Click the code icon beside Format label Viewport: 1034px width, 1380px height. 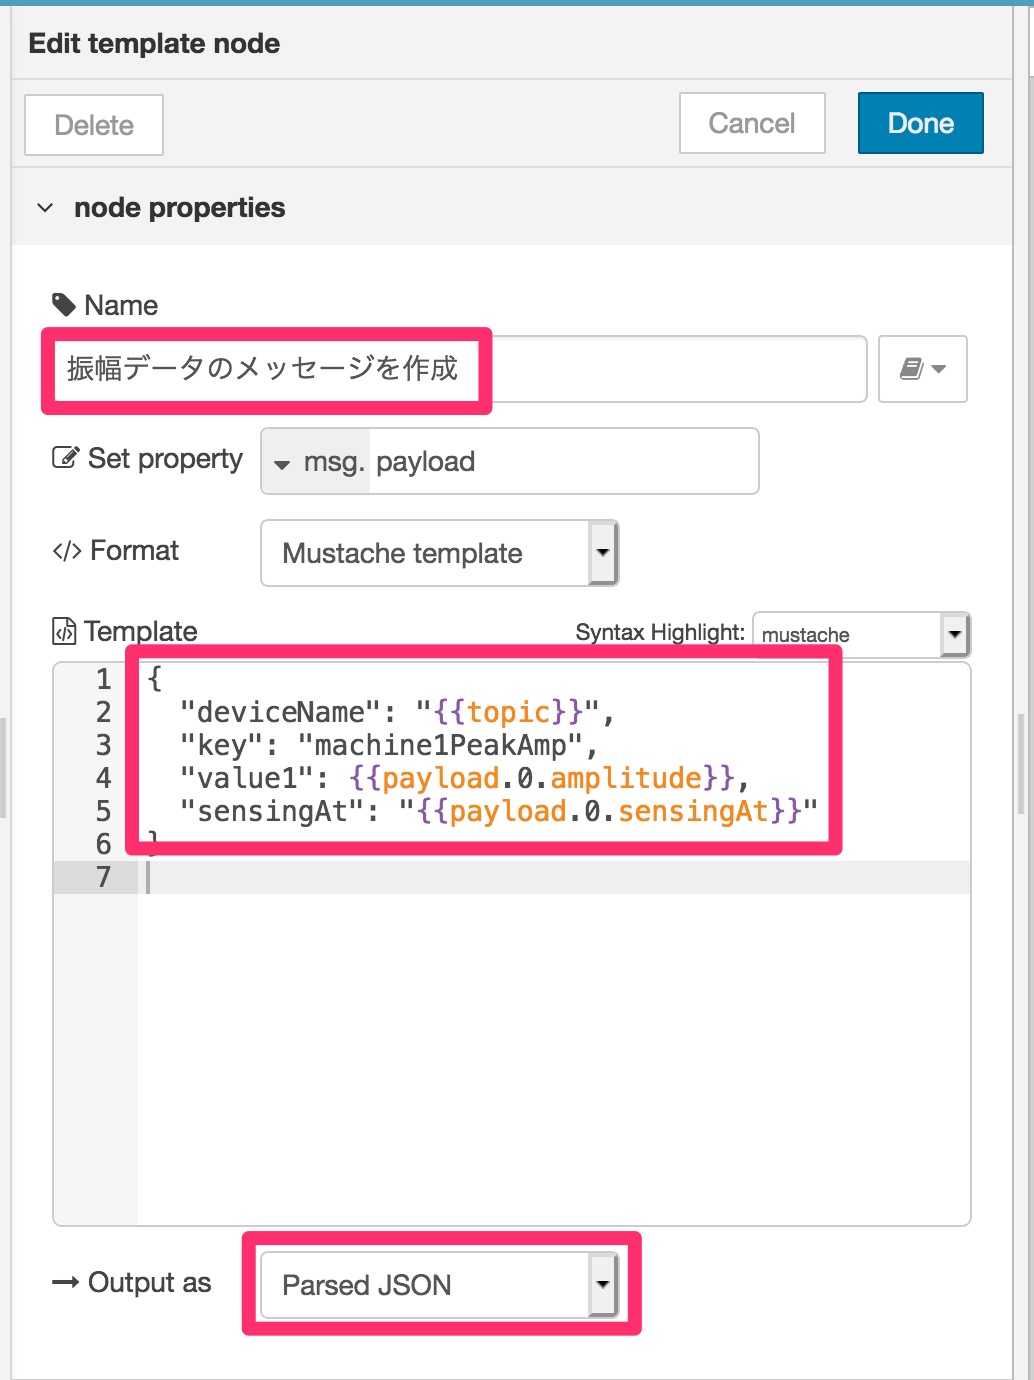point(67,551)
